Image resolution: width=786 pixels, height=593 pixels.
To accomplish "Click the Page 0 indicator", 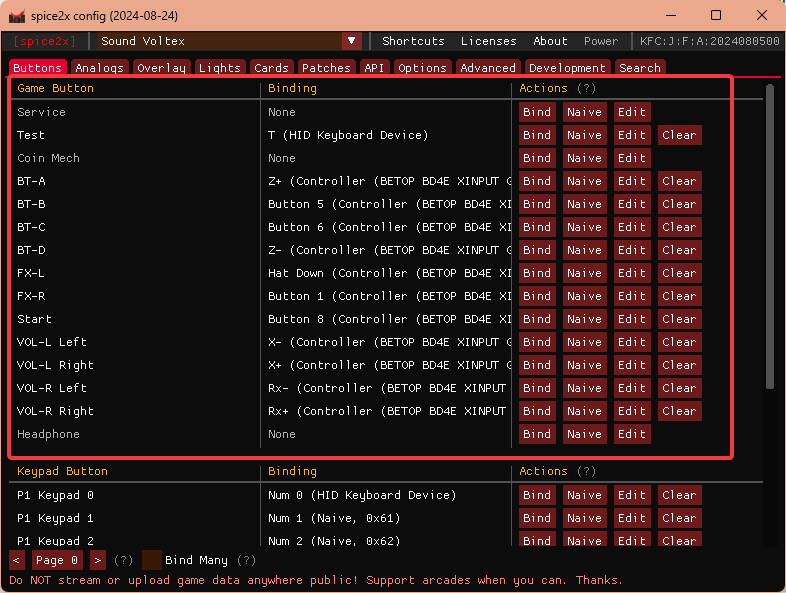I will point(56,560).
